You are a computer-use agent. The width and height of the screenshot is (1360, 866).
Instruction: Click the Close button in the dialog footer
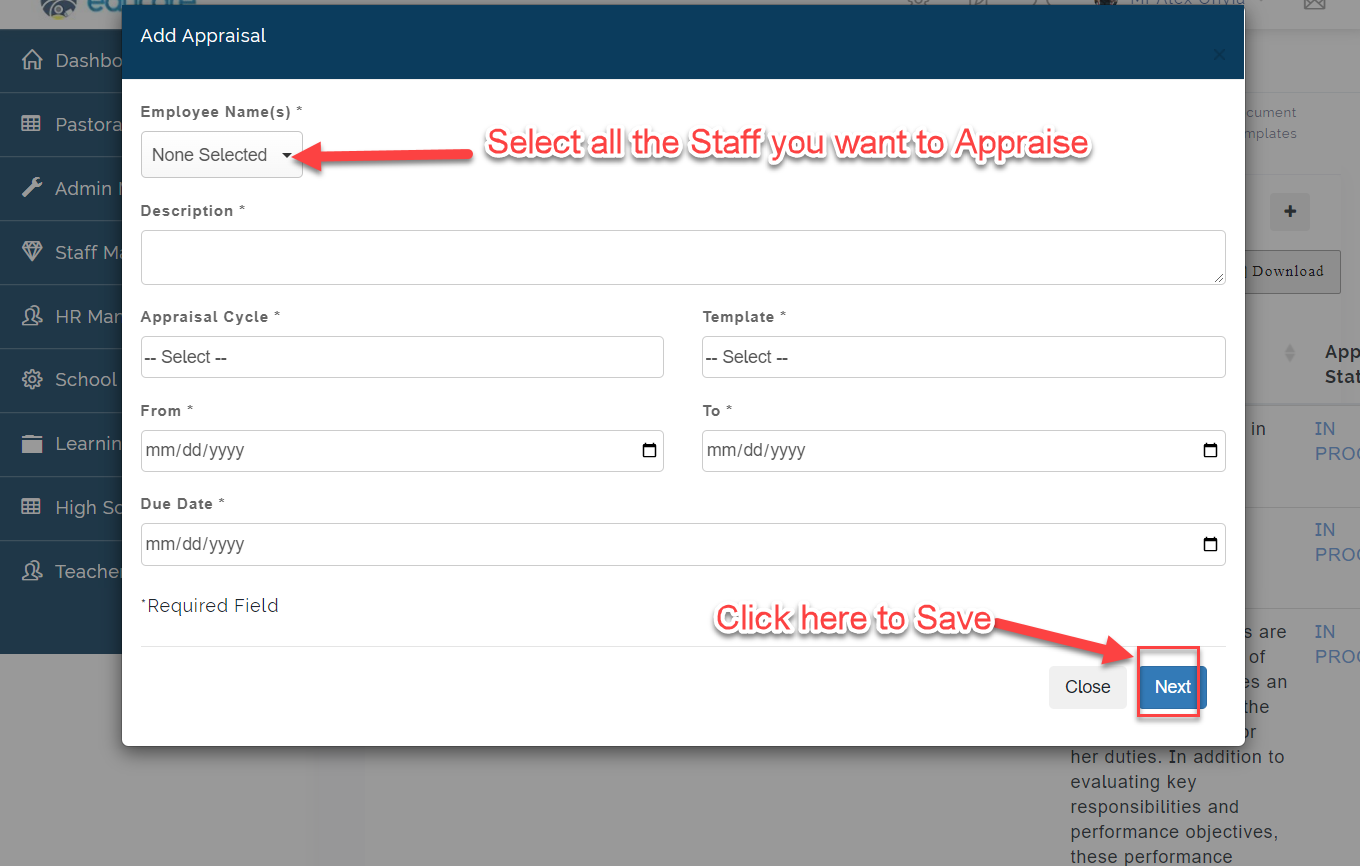(1088, 687)
